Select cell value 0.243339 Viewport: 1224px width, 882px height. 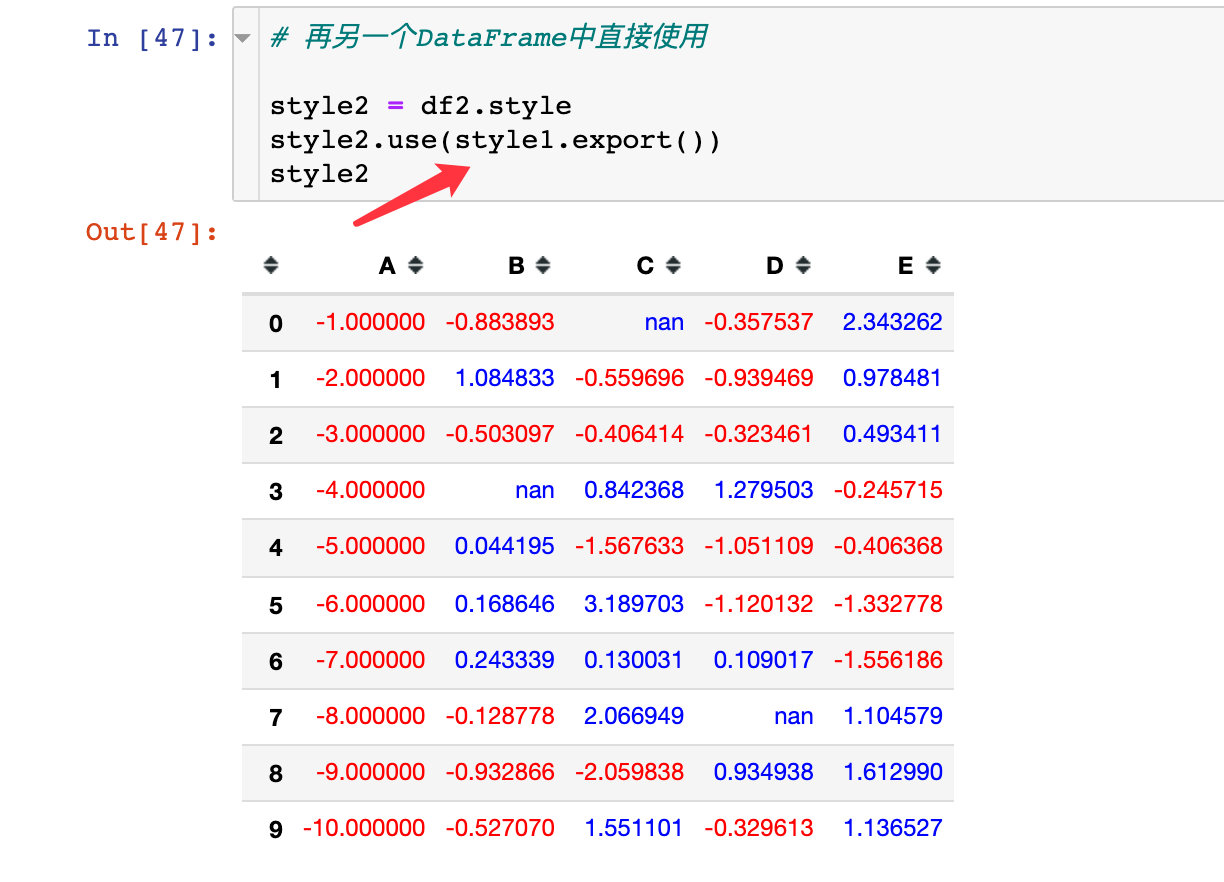click(505, 660)
